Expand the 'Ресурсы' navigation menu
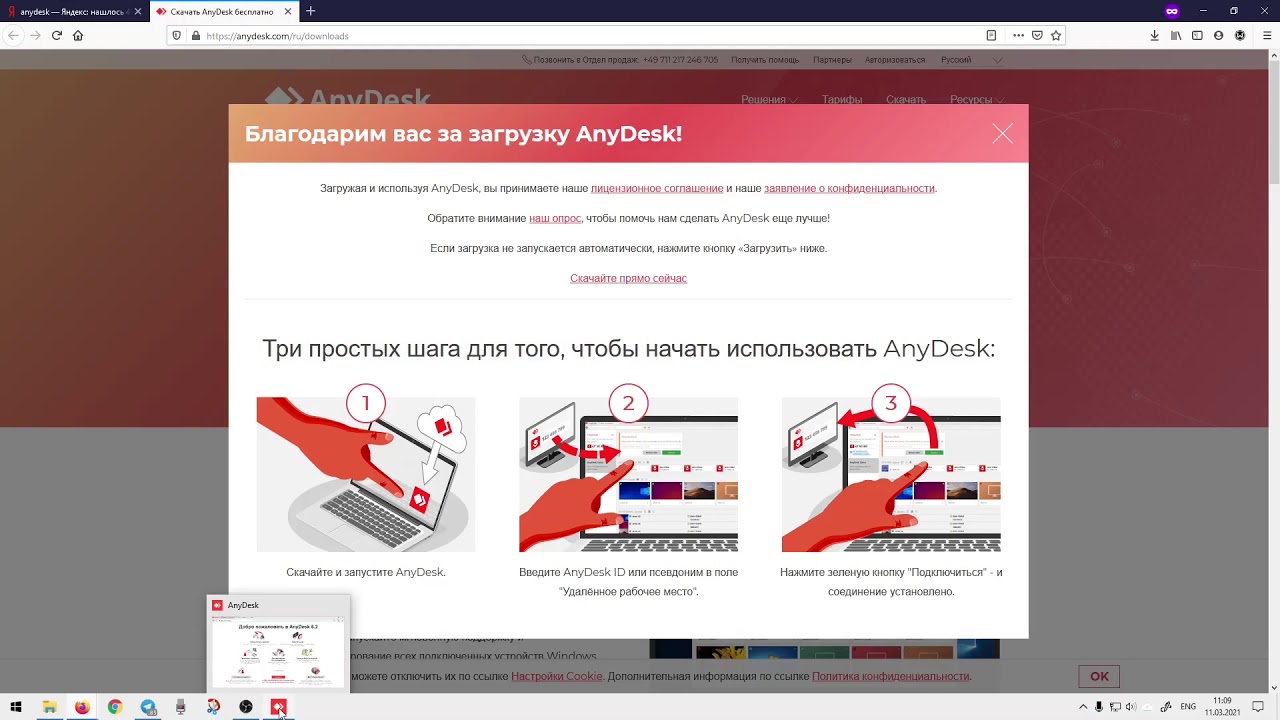The width and height of the screenshot is (1280, 720). tap(977, 99)
